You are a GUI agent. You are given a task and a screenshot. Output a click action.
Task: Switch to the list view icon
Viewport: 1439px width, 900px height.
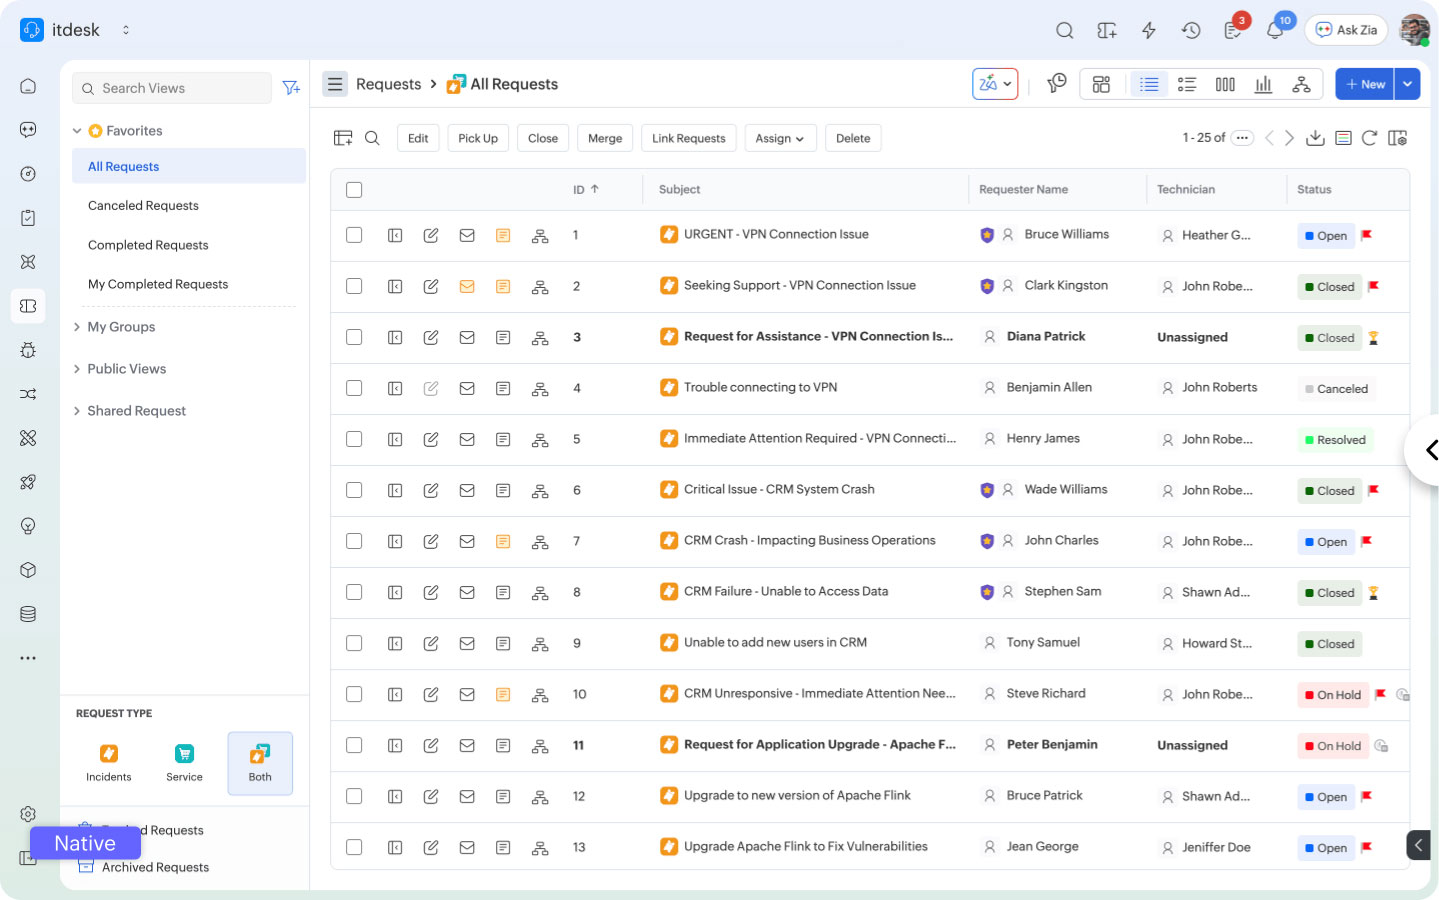coord(1149,84)
